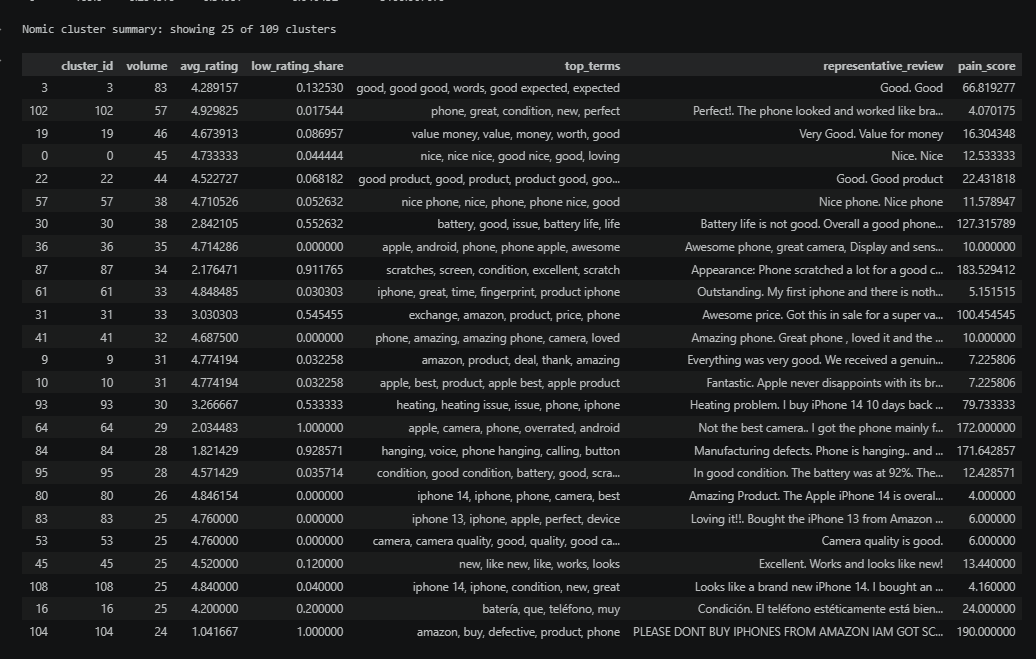
Task: Click pain_score 183.529412
Action: pos(986,270)
